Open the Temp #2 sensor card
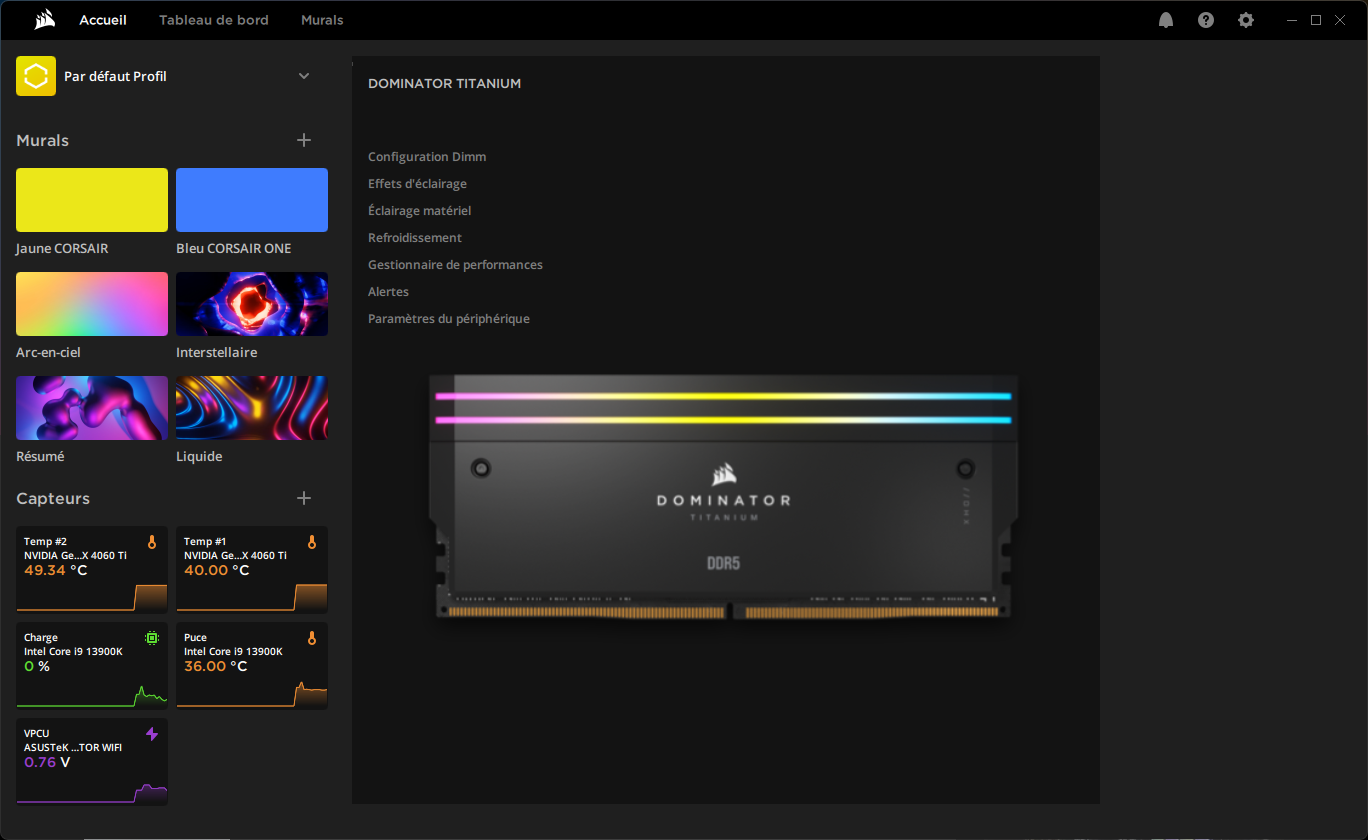 (92, 569)
